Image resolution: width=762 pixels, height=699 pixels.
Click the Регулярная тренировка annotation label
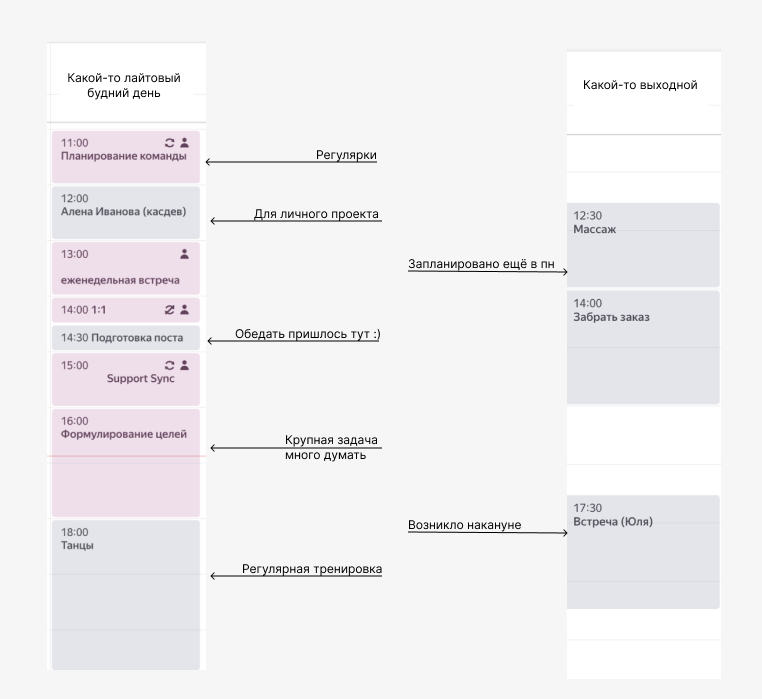[312, 569]
